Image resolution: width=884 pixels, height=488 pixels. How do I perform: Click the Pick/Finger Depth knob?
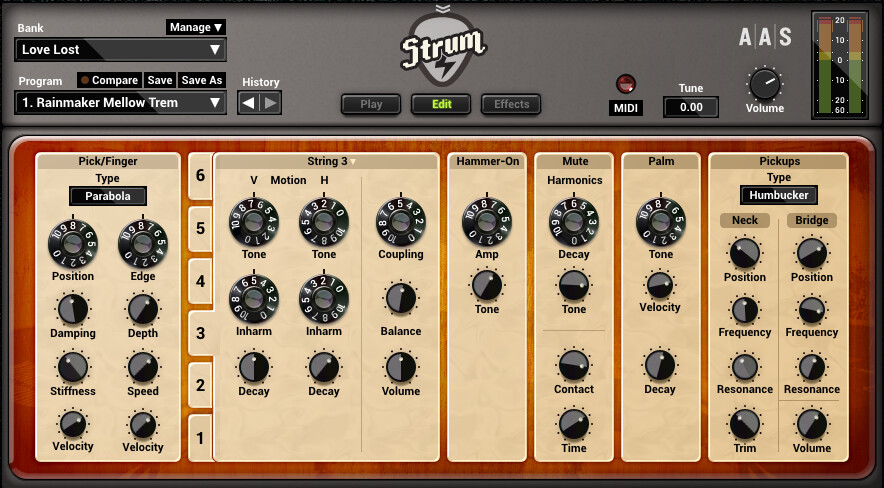coord(143,309)
